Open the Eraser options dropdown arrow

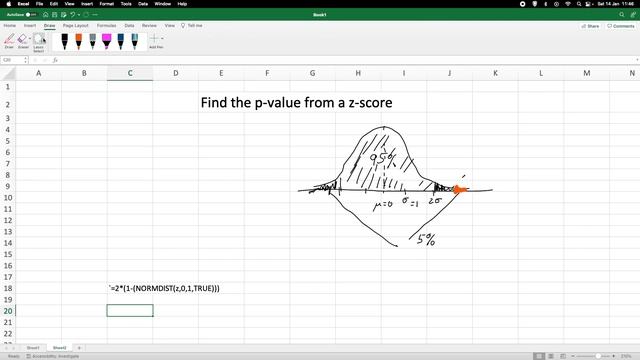[30, 38]
